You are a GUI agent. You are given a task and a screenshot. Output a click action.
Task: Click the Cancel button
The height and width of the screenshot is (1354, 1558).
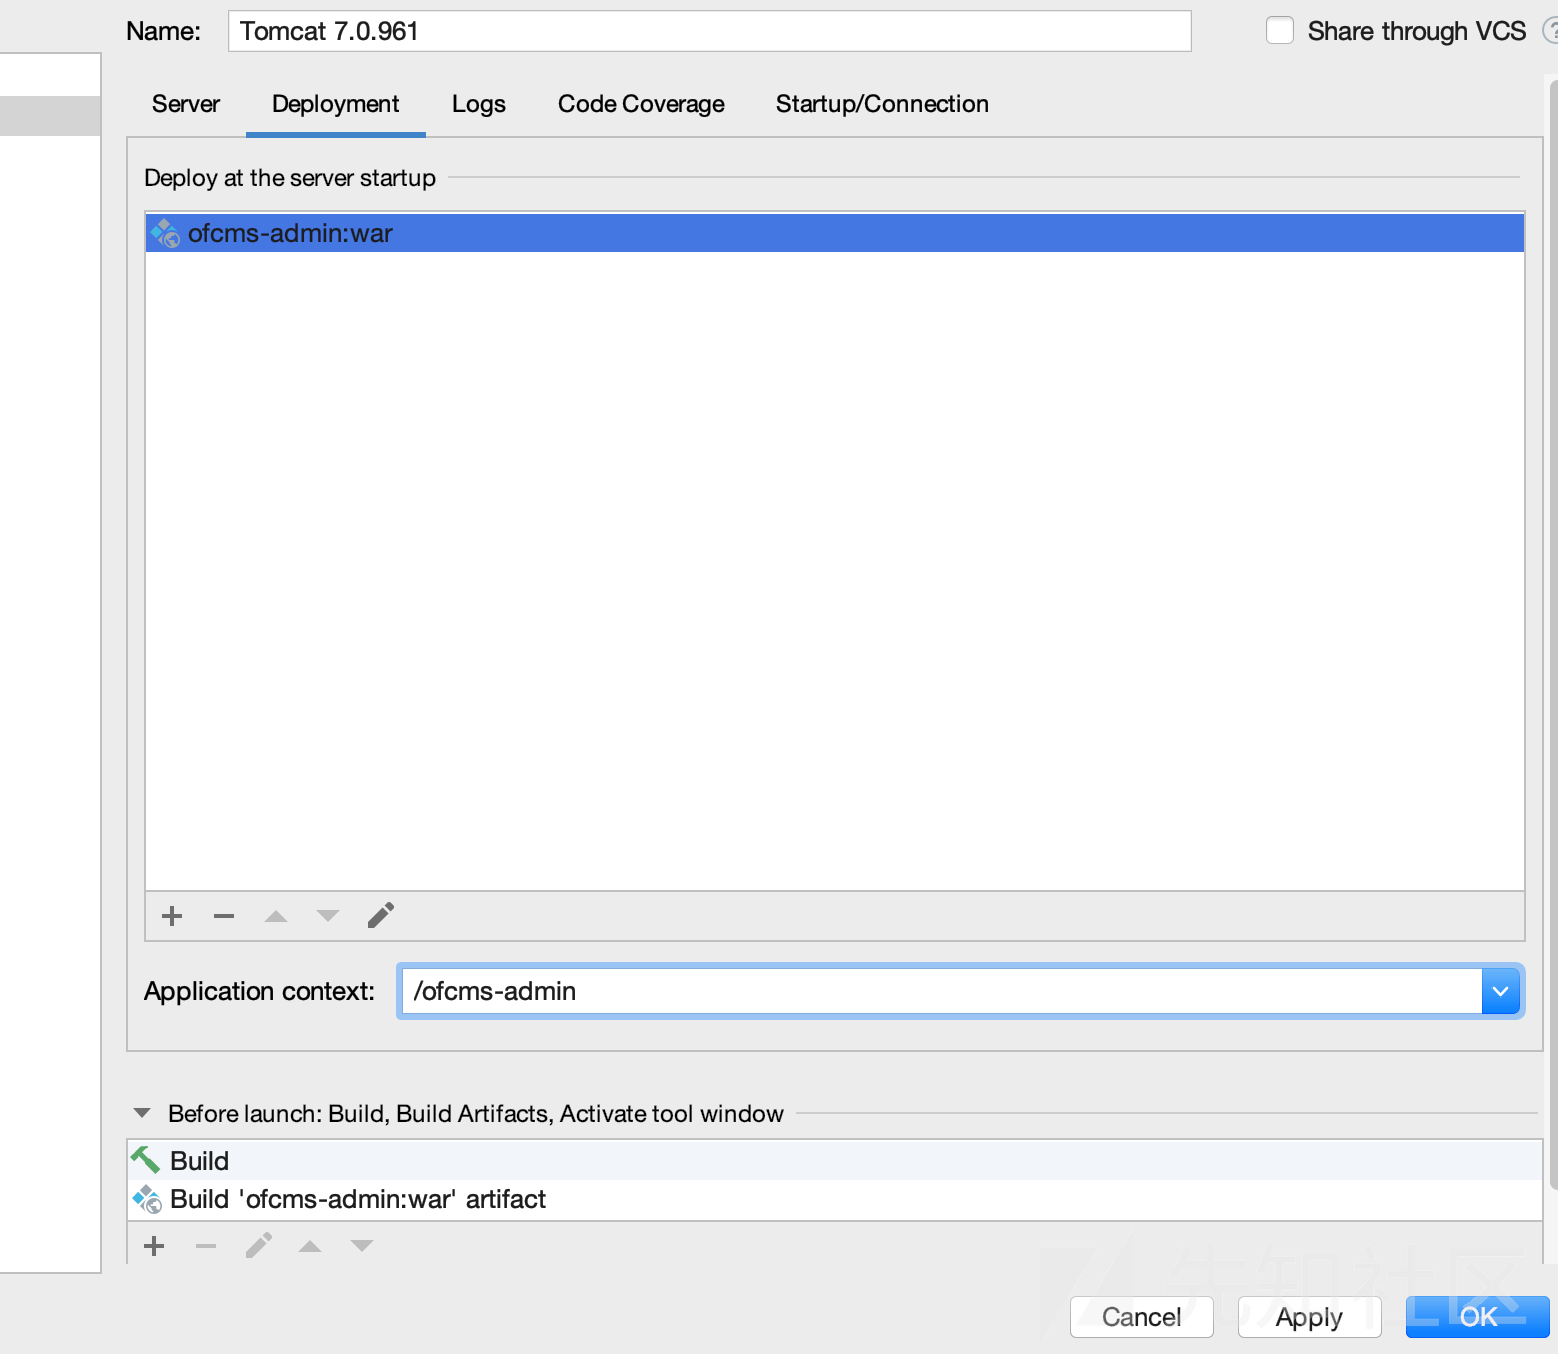click(x=1142, y=1317)
